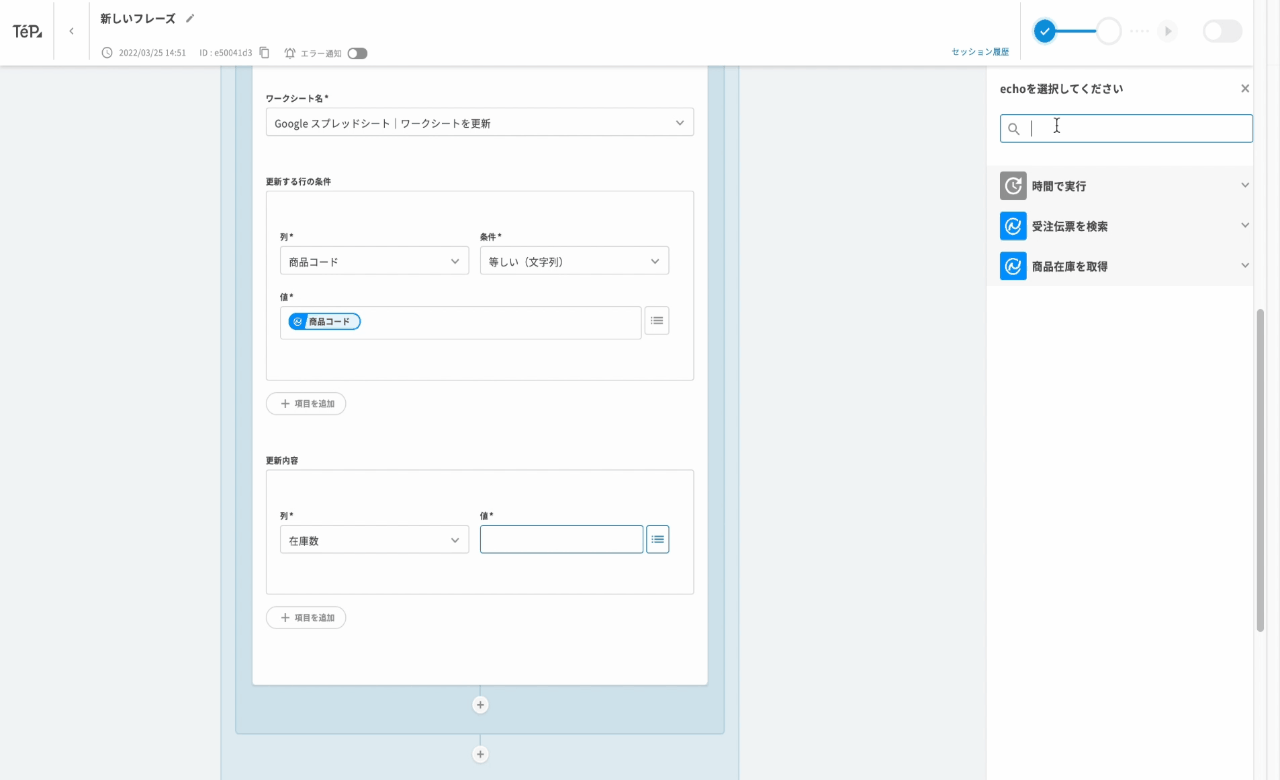Expand the 時間で実行 echo item

pyautogui.click(x=1125, y=186)
